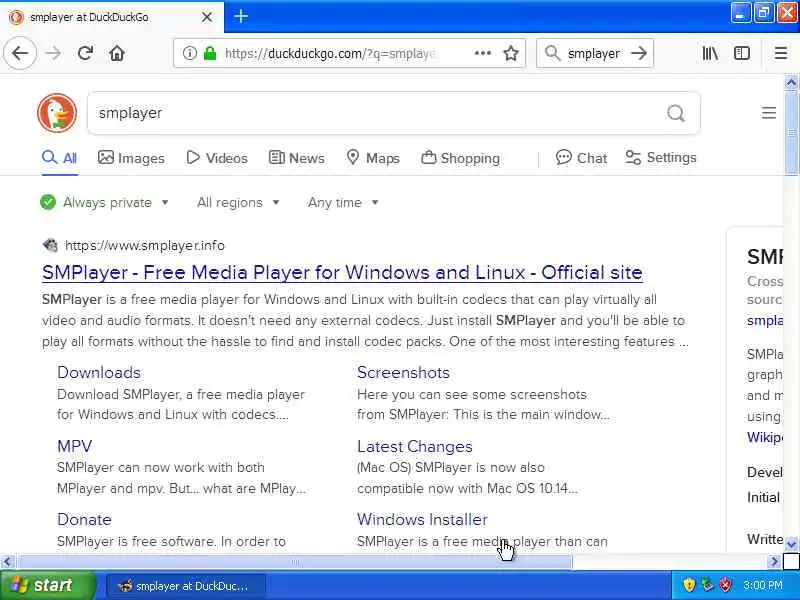Expand the Always private dropdown
This screenshot has width=800, height=600.
tap(105, 203)
